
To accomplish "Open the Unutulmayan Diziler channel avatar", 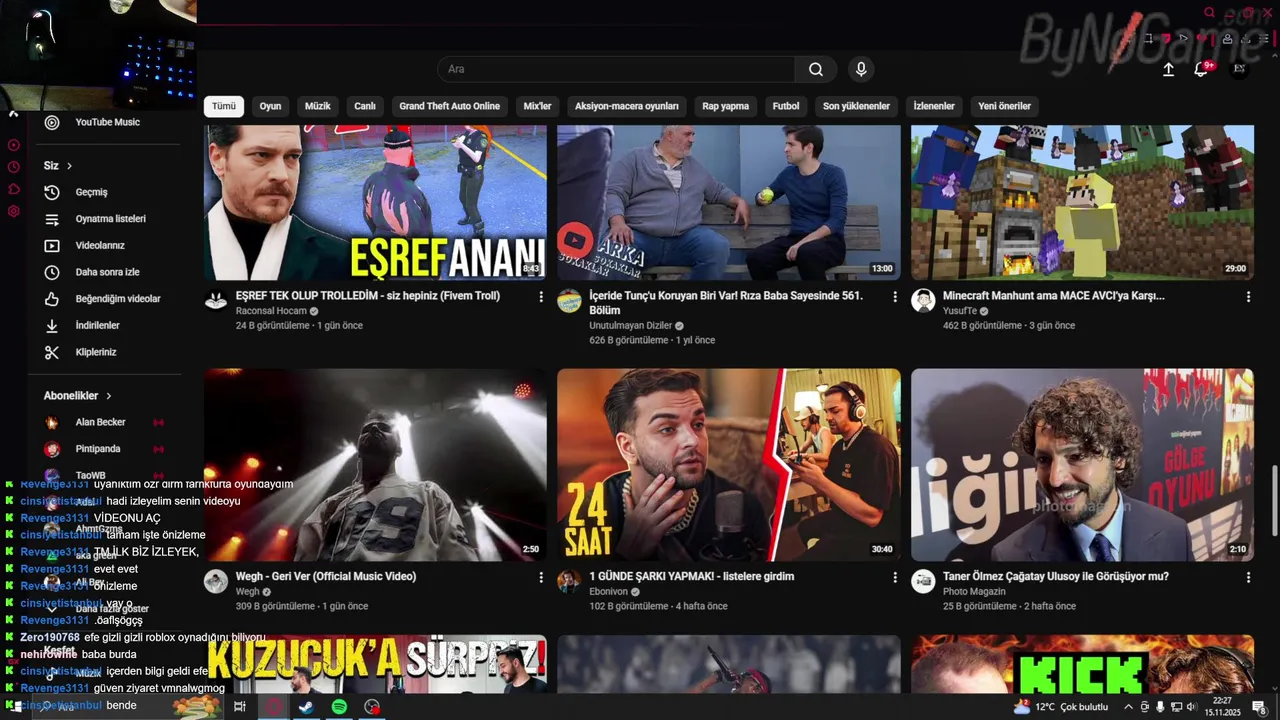I will (x=569, y=301).
